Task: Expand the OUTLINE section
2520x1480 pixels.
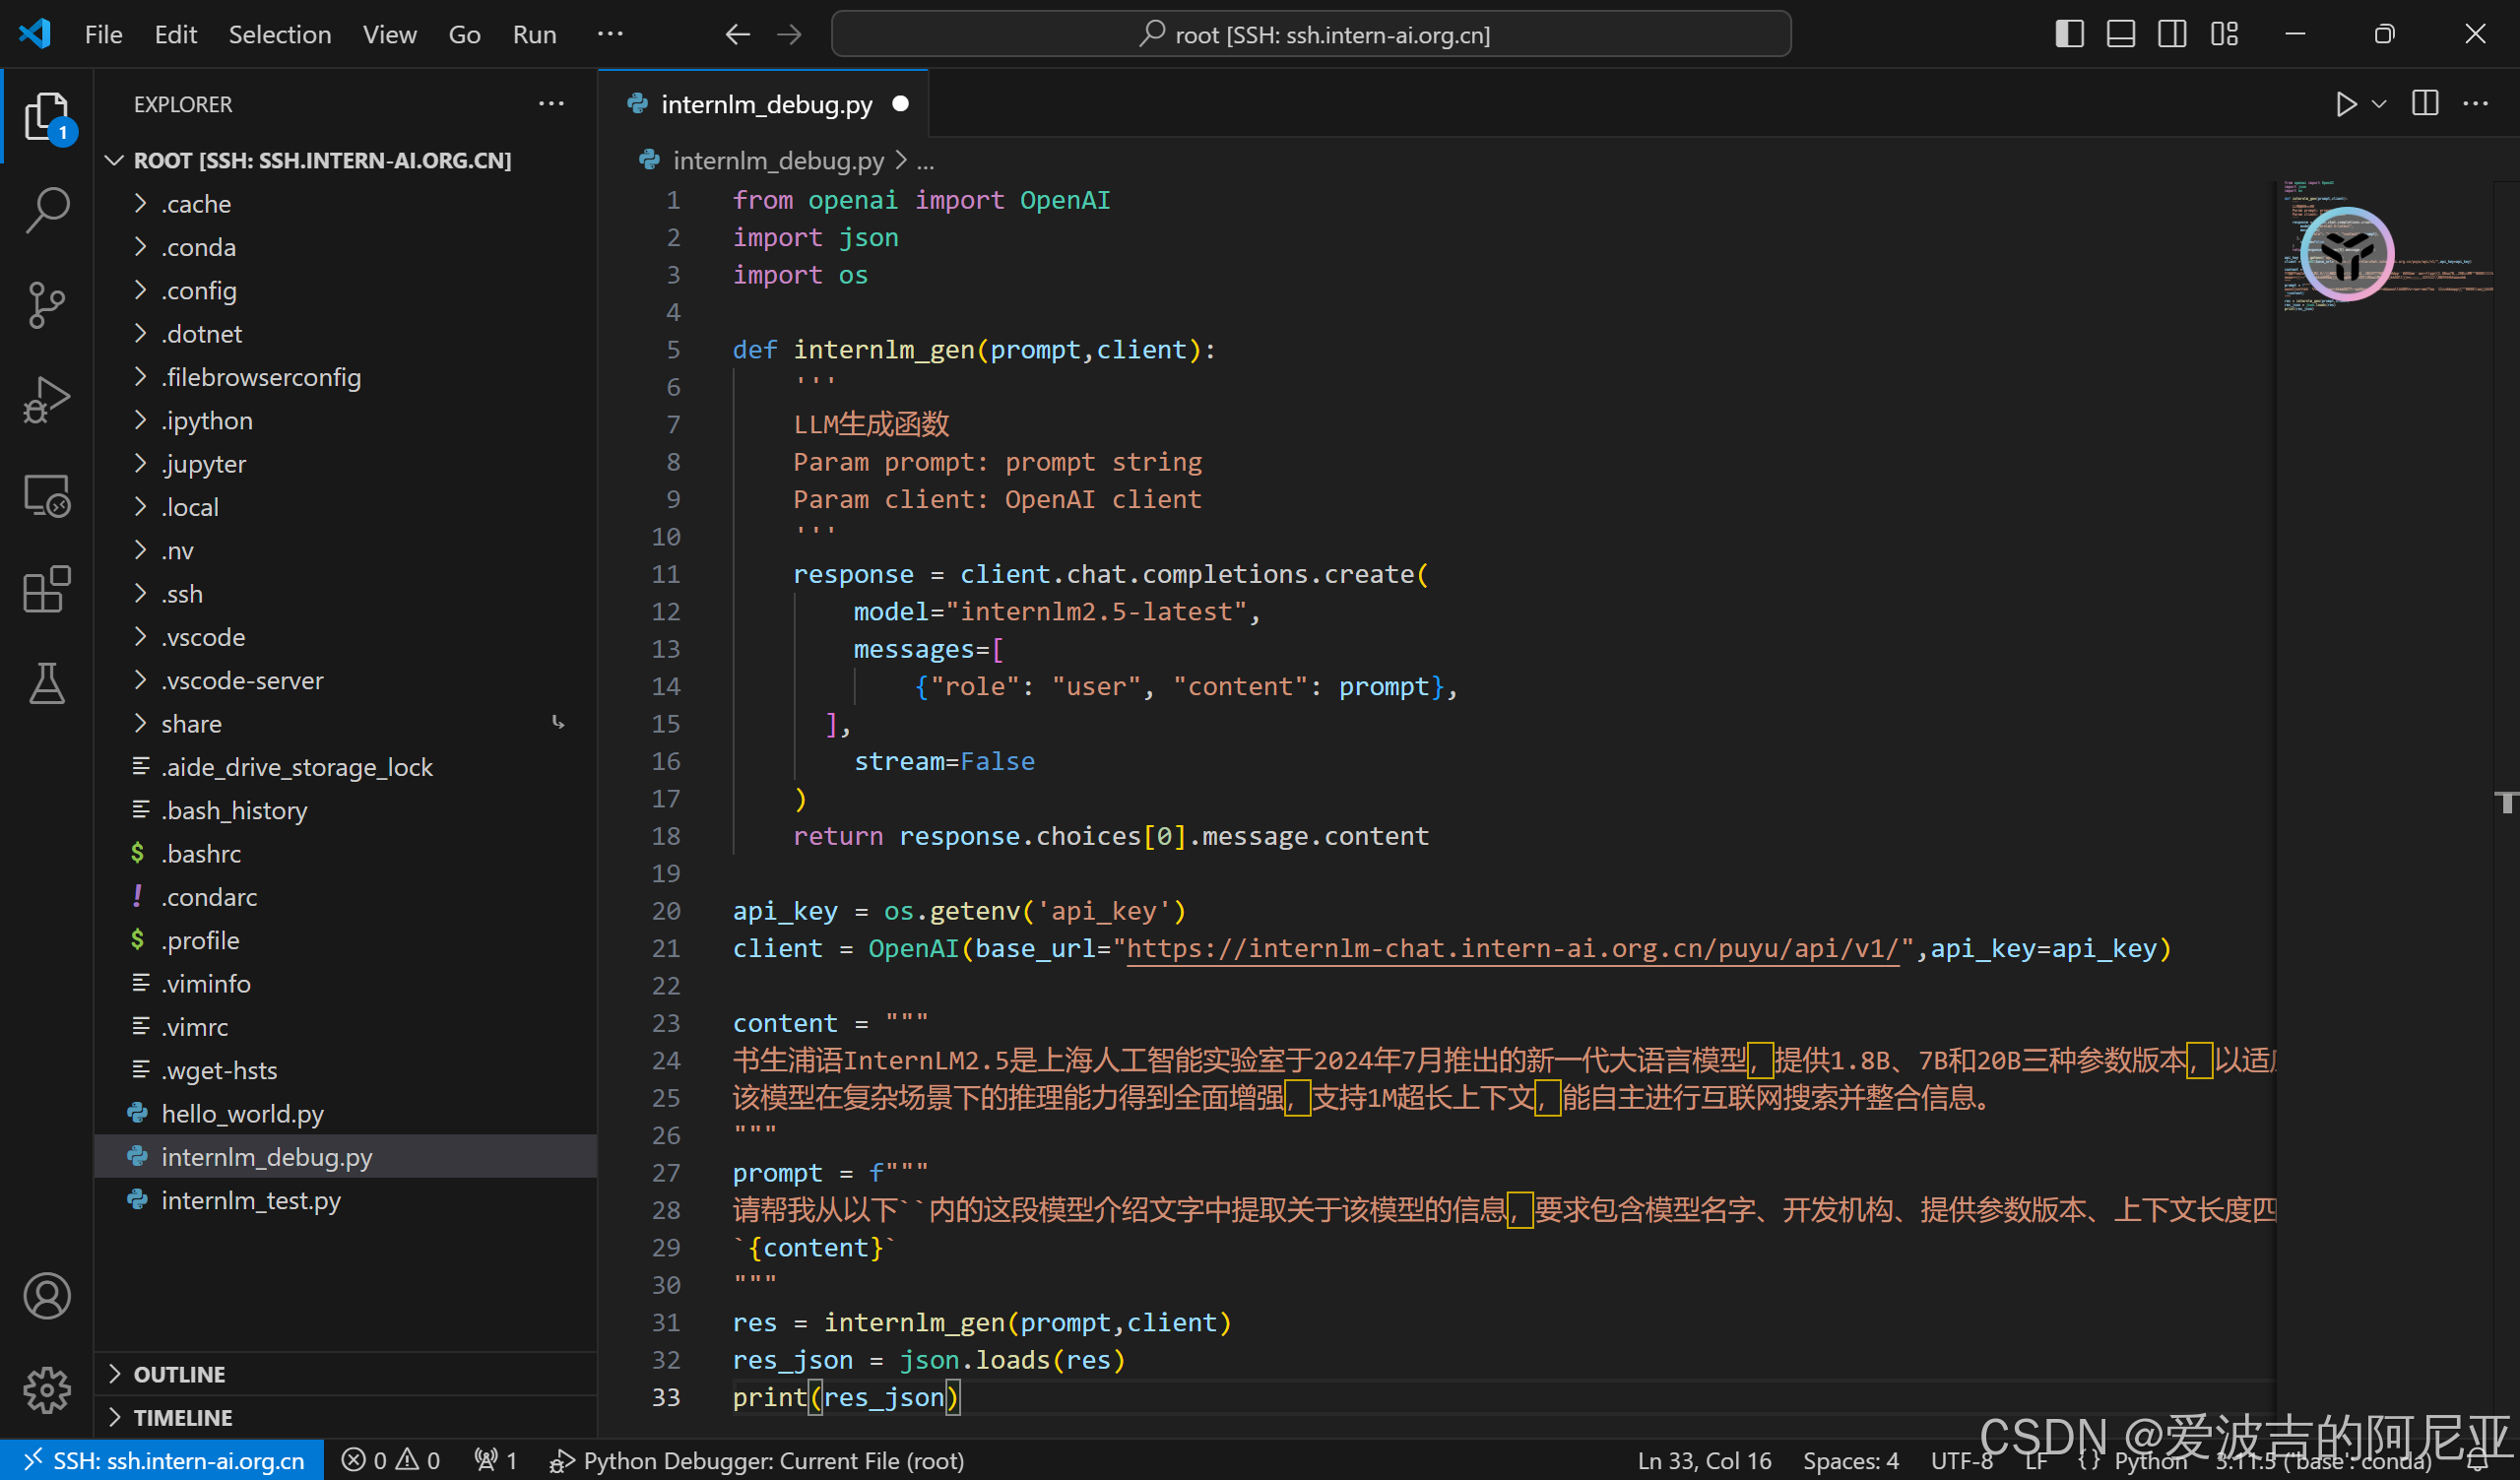Action: 180,1374
